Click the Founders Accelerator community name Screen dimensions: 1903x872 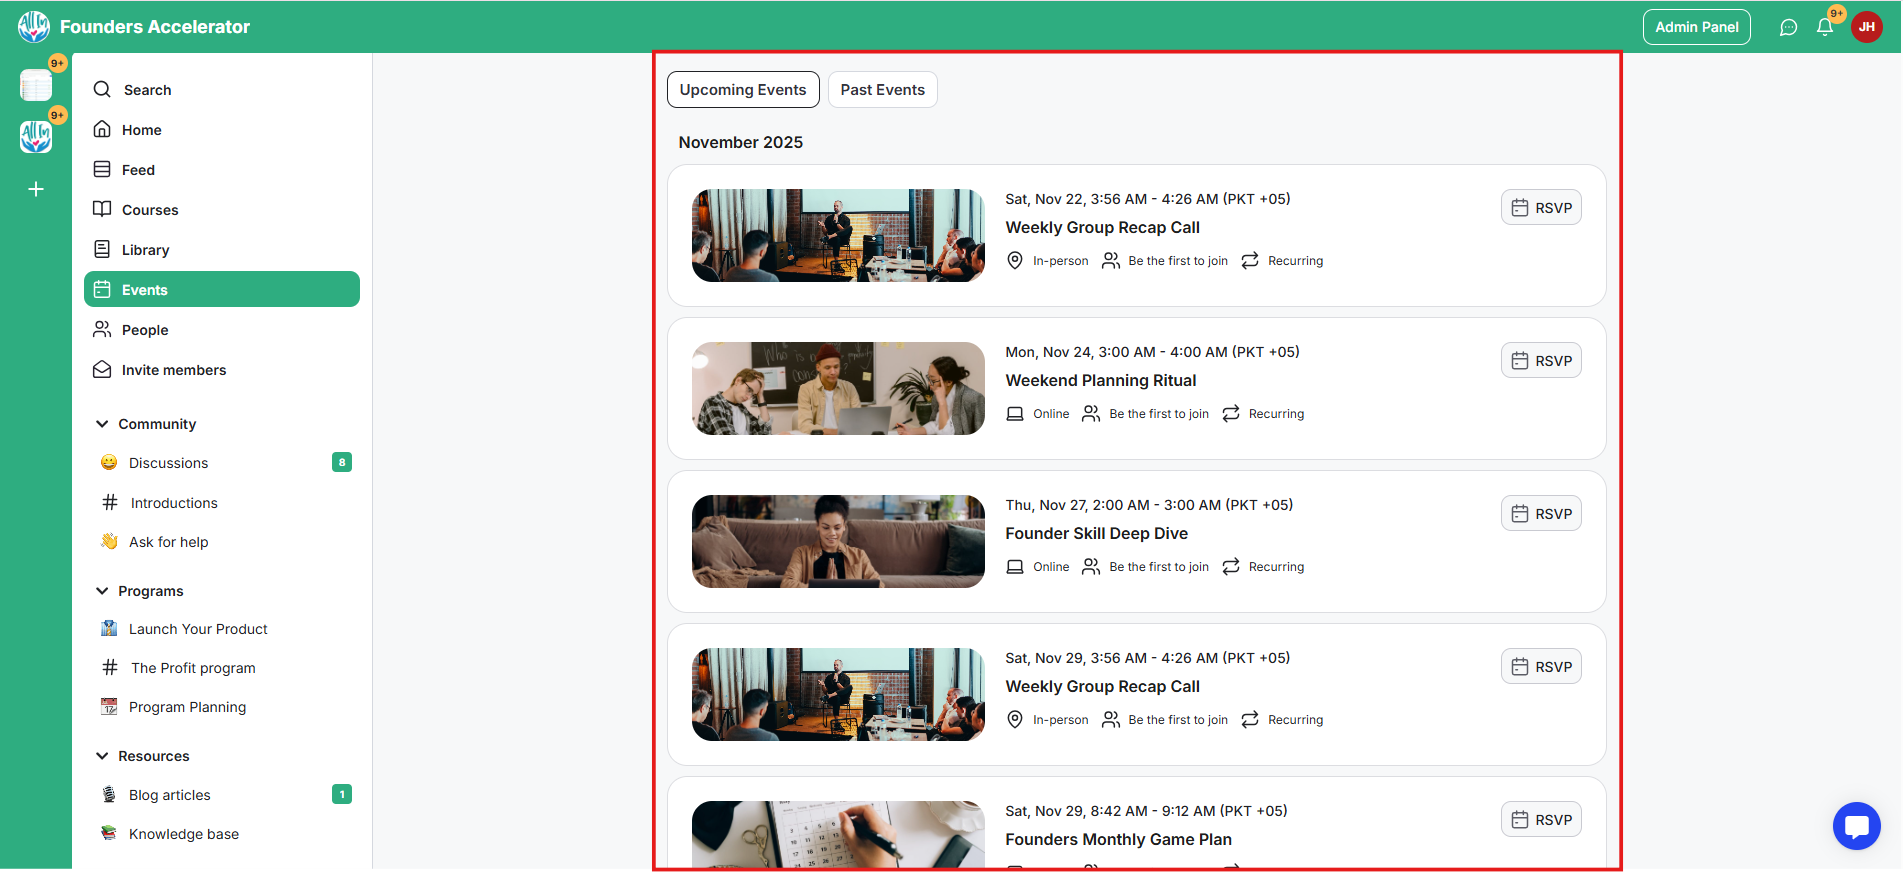point(155,27)
